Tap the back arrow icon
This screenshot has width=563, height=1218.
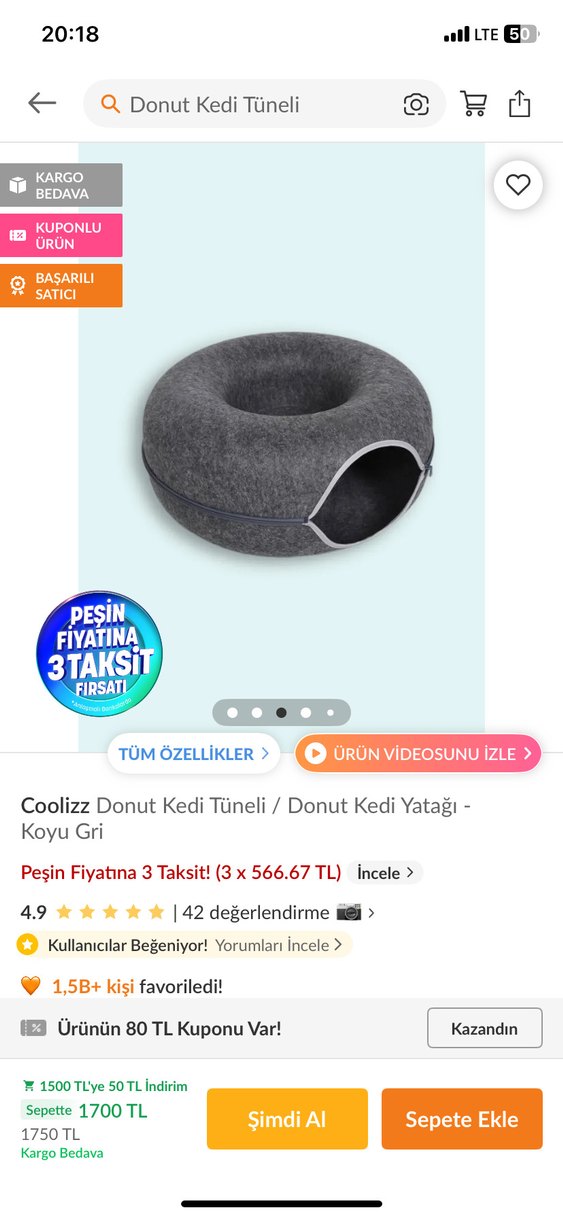pyautogui.click(x=42, y=103)
